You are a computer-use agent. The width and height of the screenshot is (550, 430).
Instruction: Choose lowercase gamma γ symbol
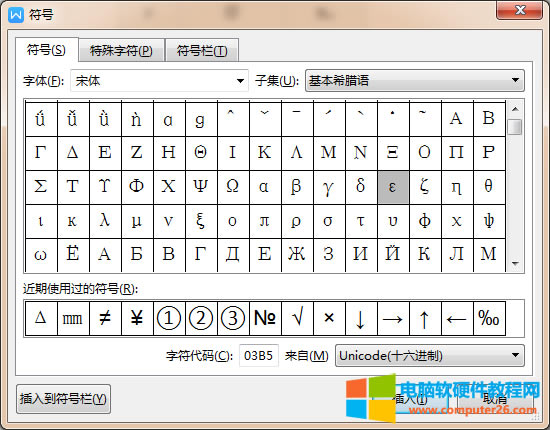coord(329,187)
